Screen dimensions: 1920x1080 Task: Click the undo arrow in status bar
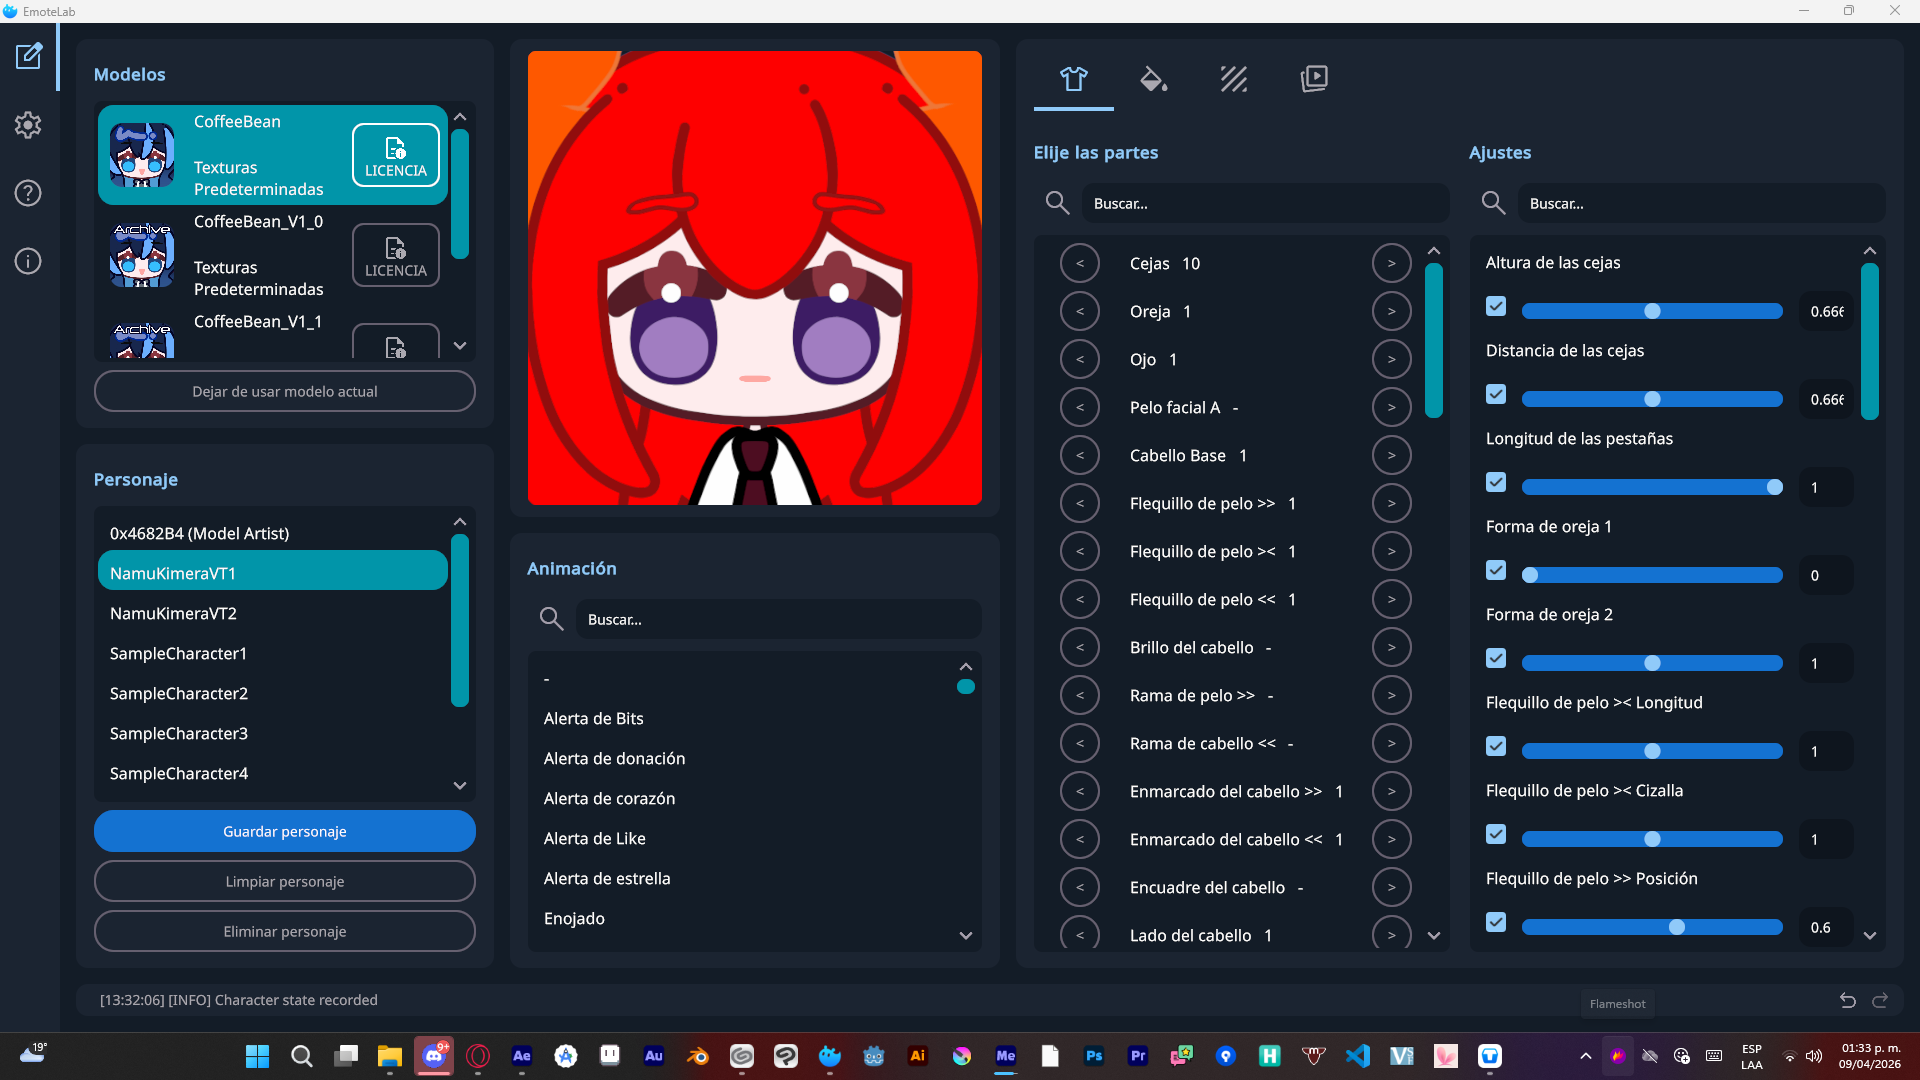click(x=1847, y=1001)
